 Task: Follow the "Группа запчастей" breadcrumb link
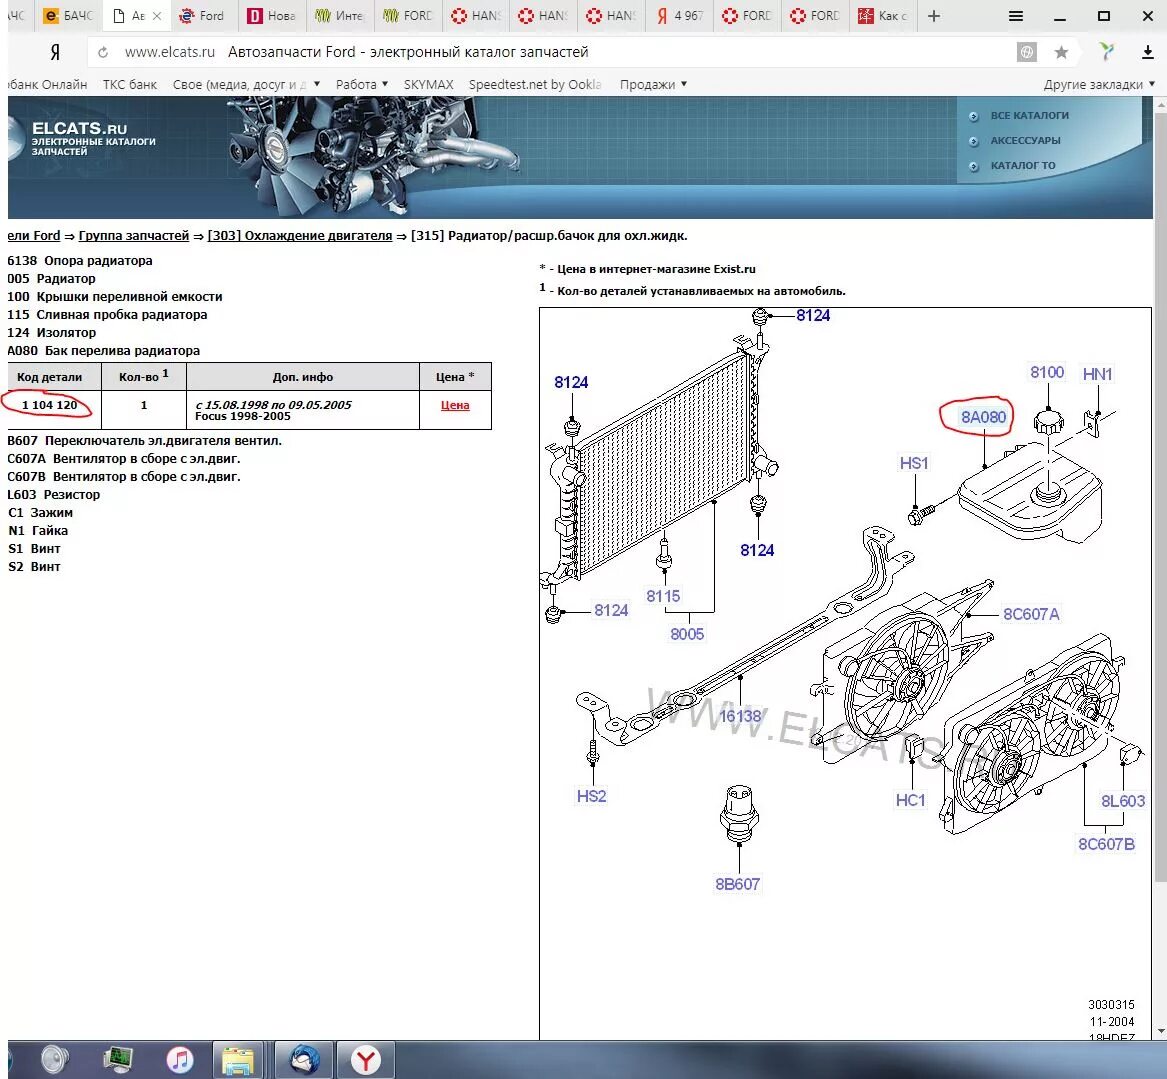click(134, 236)
